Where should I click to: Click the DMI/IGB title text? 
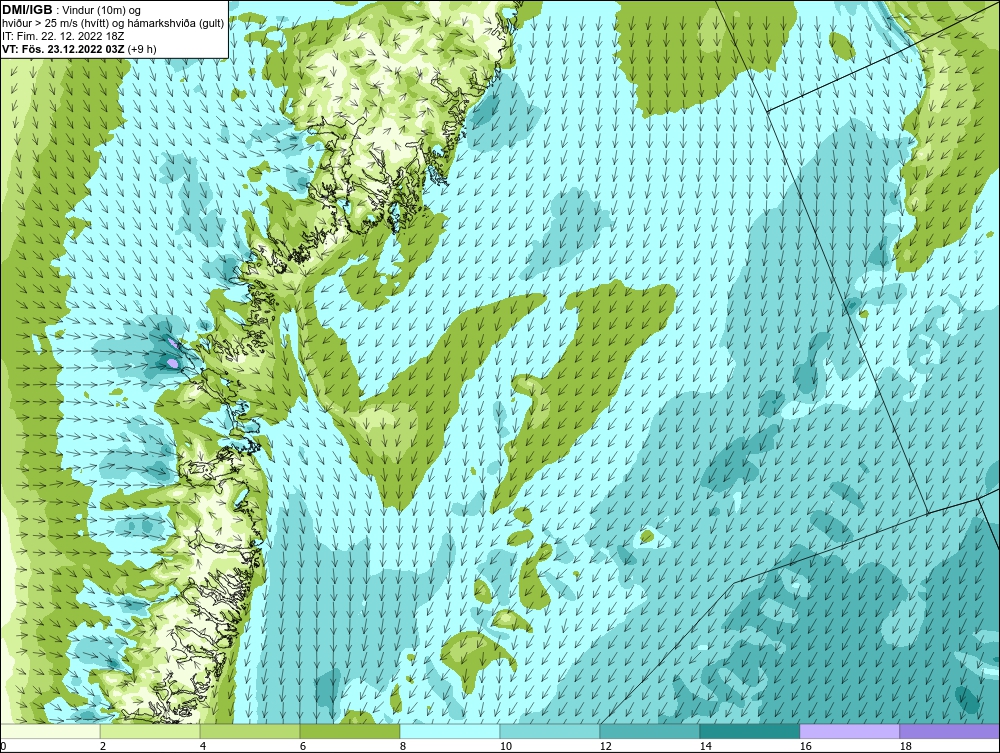[x=27, y=10]
